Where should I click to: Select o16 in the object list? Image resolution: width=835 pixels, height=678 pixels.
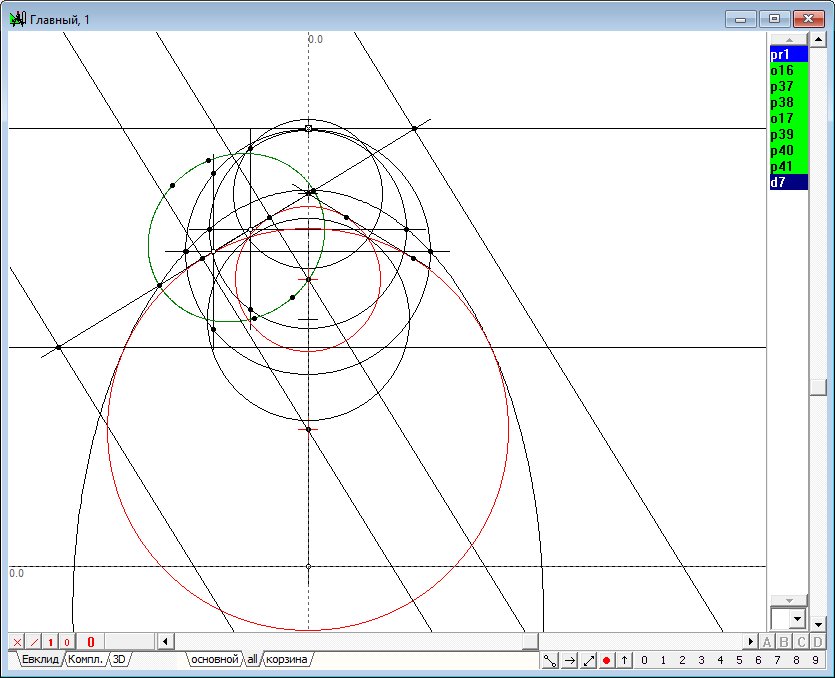point(789,70)
